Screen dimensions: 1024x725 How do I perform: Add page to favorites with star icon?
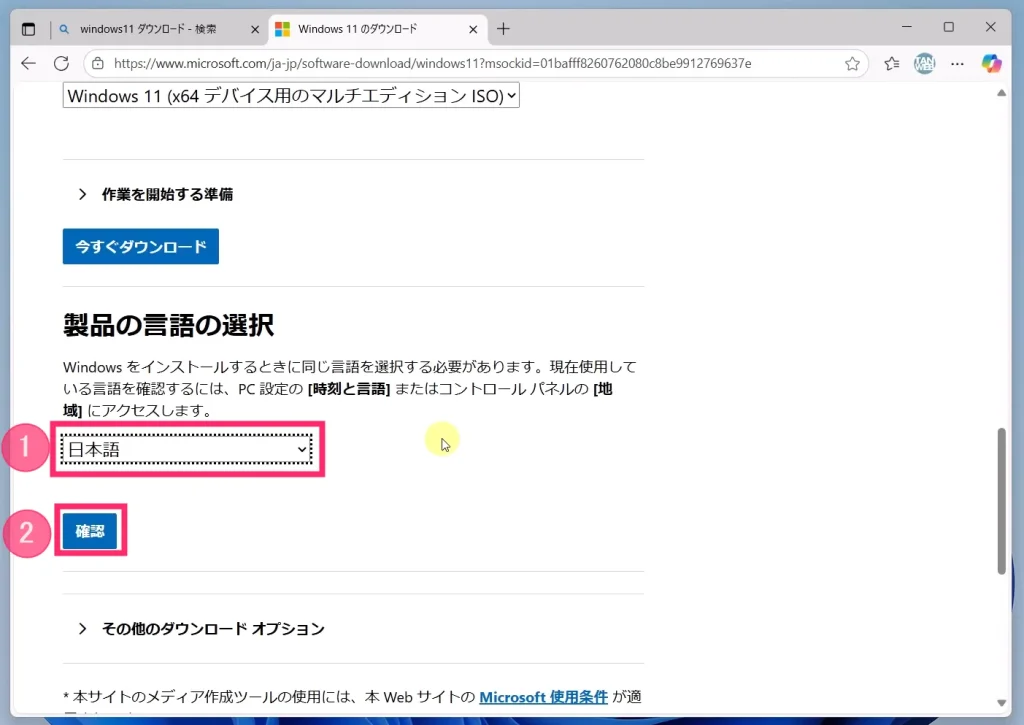(852, 63)
